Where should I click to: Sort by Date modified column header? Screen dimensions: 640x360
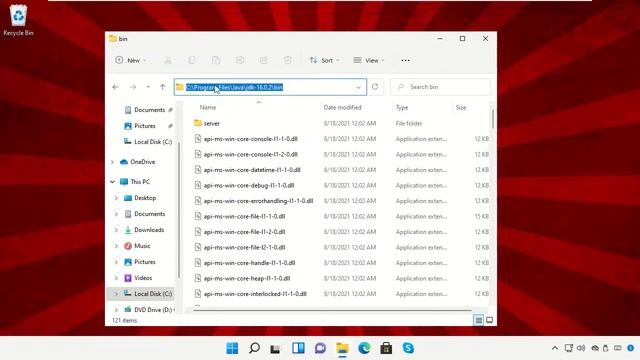coord(342,107)
